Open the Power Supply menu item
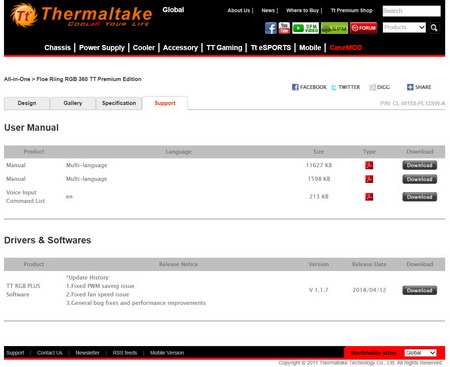 tap(102, 48)
